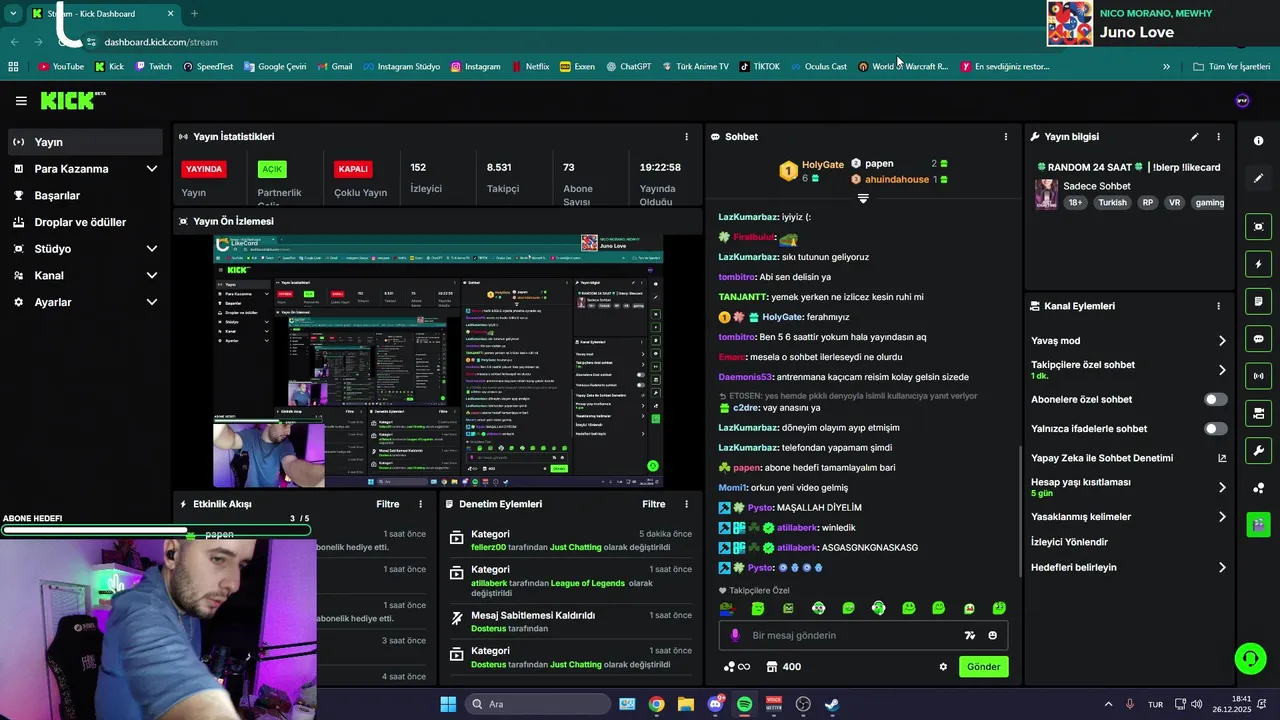1280x720 pixels.
Task: Open the Yayın bilgisi three-dot menu
Action: tap(1218, 137)
